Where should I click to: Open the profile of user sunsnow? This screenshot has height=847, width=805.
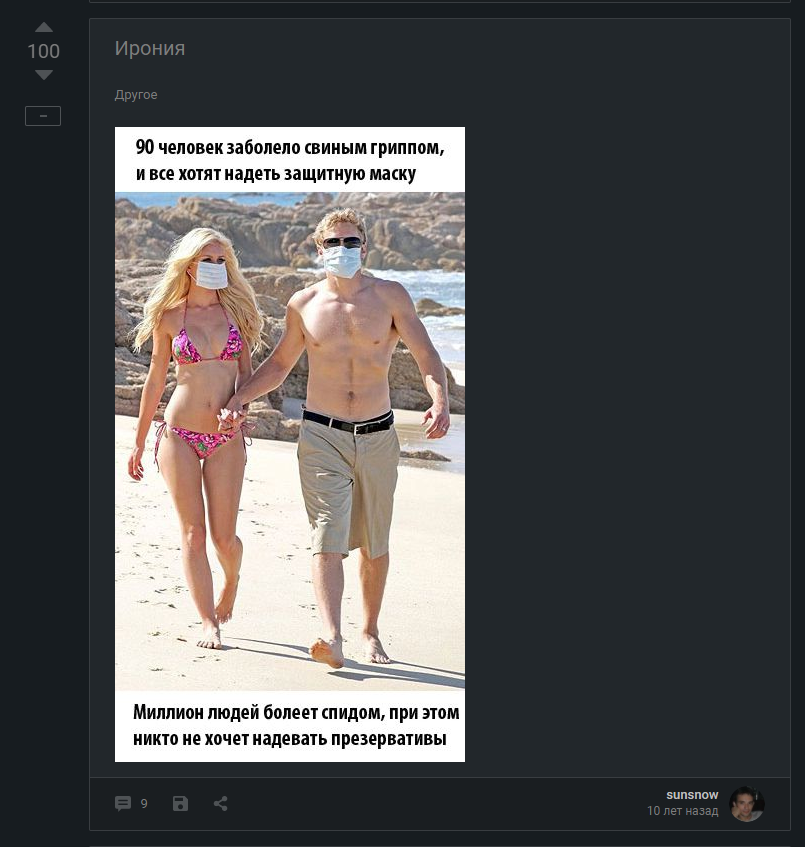pos(692,795)
